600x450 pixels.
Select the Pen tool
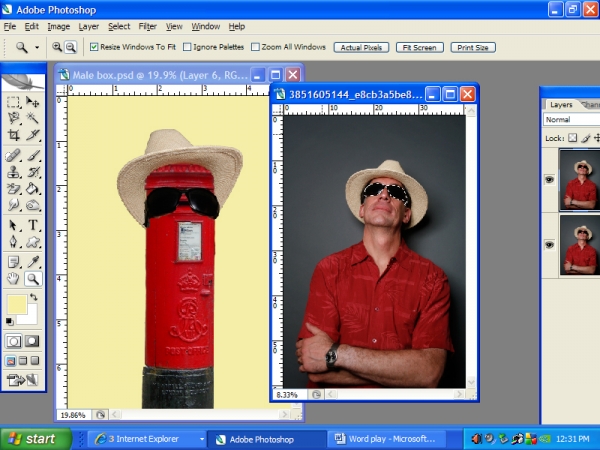tap(13, 241)
